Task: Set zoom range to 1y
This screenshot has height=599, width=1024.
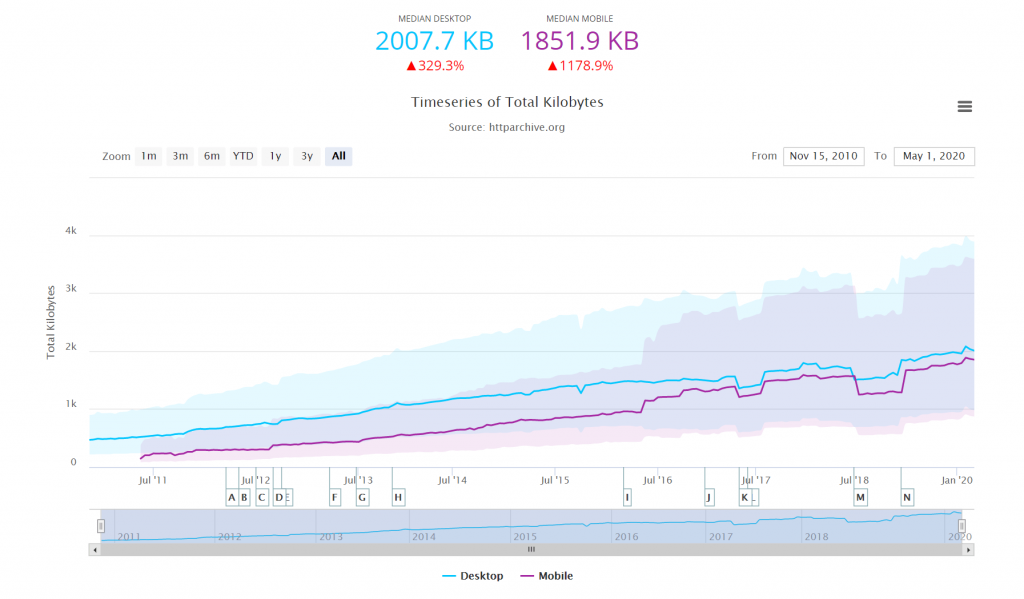Action: (x=275, y=156)
